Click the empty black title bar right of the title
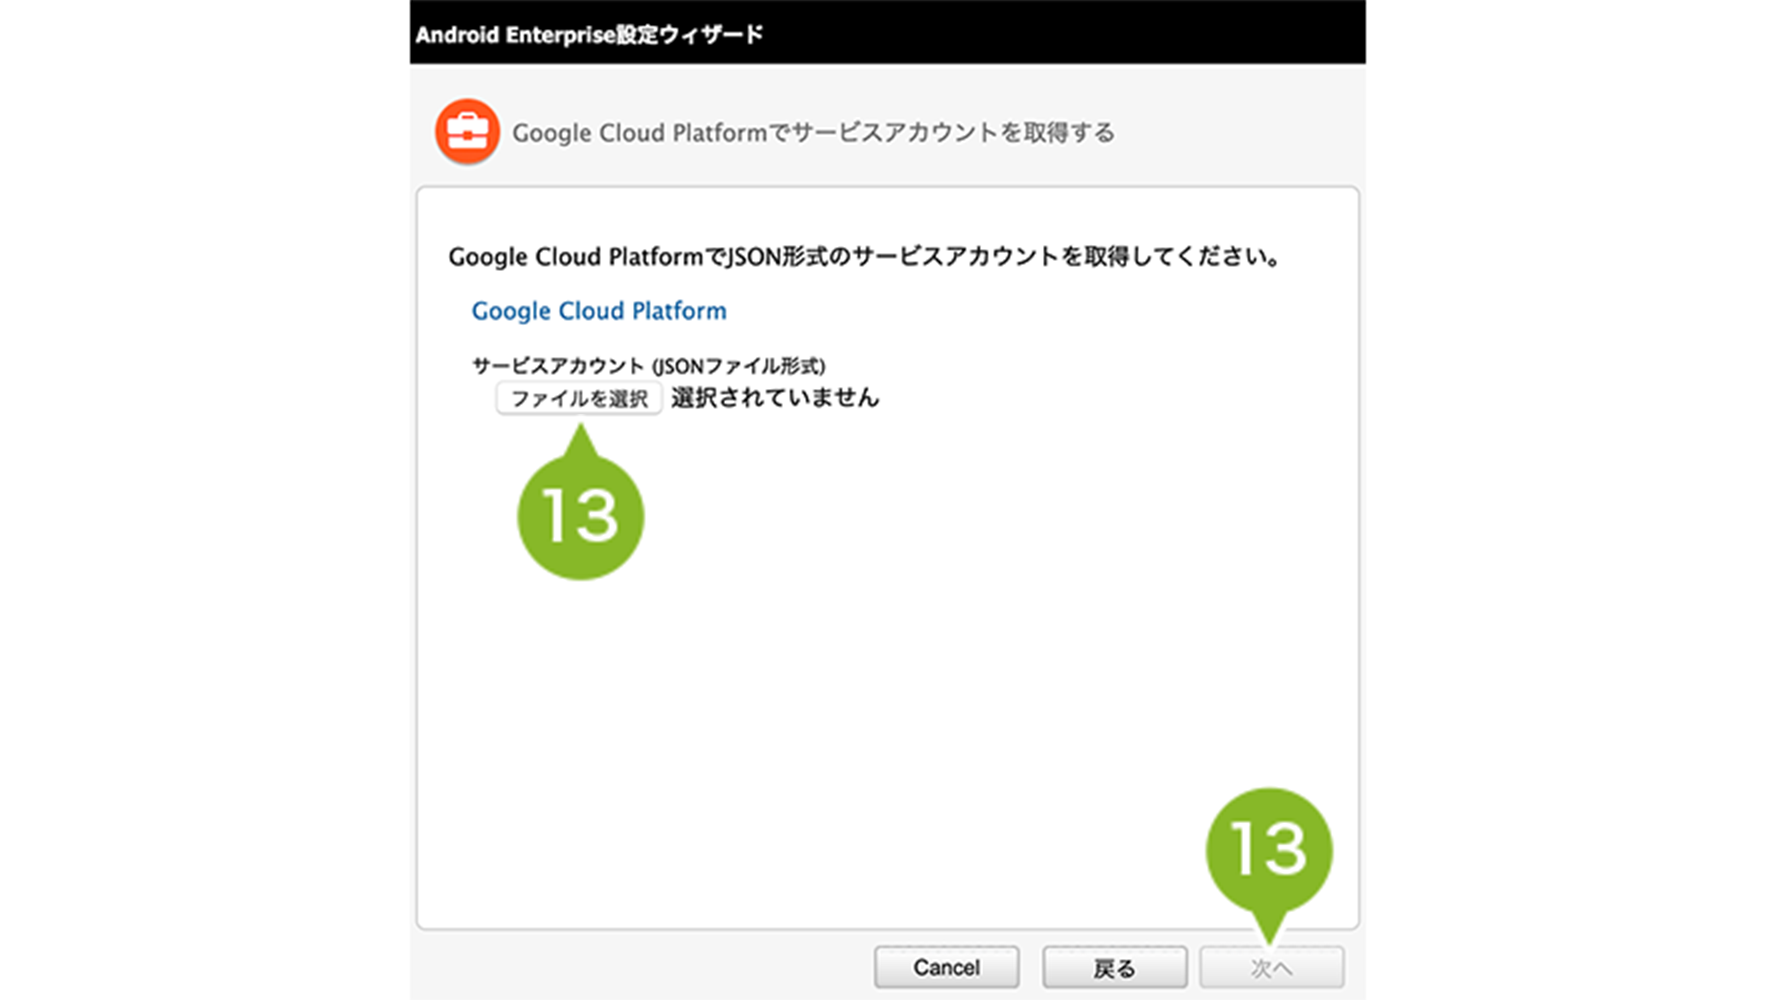The image size is (1778, 1000). [x=1060, y=33]
